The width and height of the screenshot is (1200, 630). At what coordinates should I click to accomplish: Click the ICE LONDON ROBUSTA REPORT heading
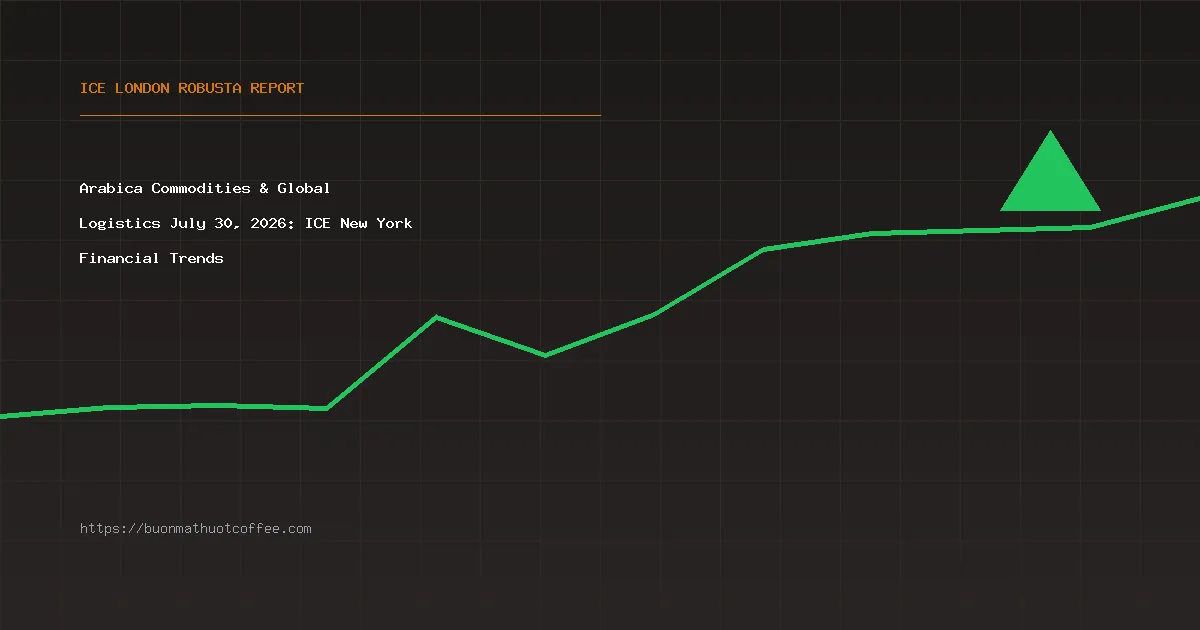tap(192, 88)
